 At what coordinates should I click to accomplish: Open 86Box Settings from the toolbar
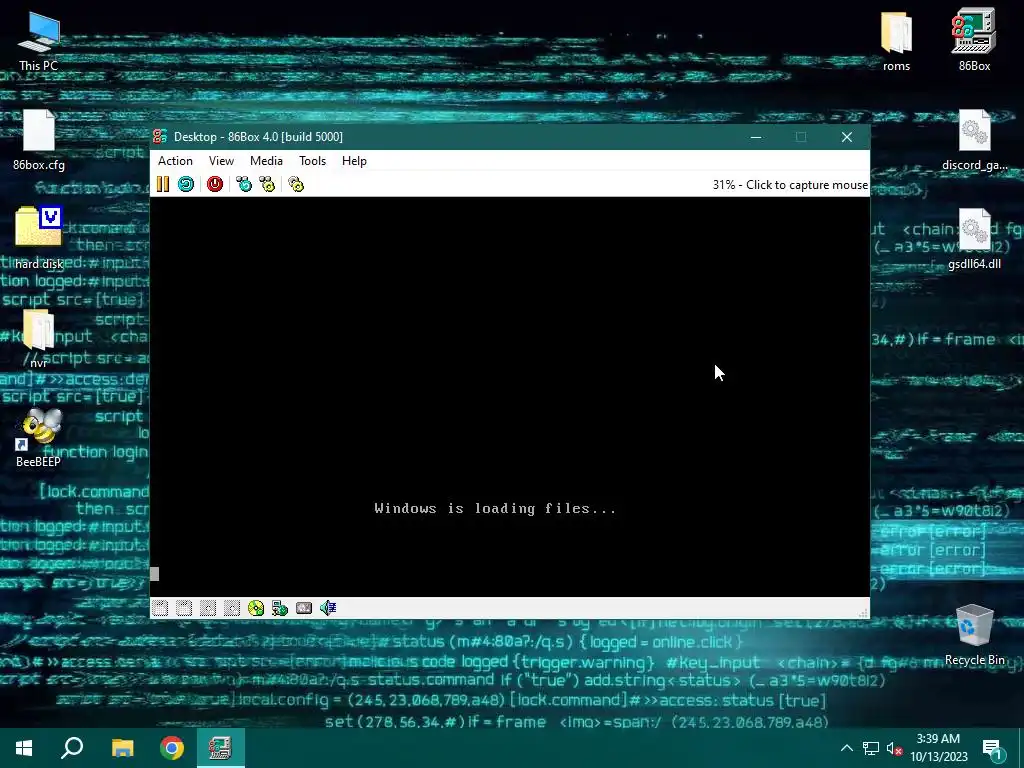pos(296,184)
